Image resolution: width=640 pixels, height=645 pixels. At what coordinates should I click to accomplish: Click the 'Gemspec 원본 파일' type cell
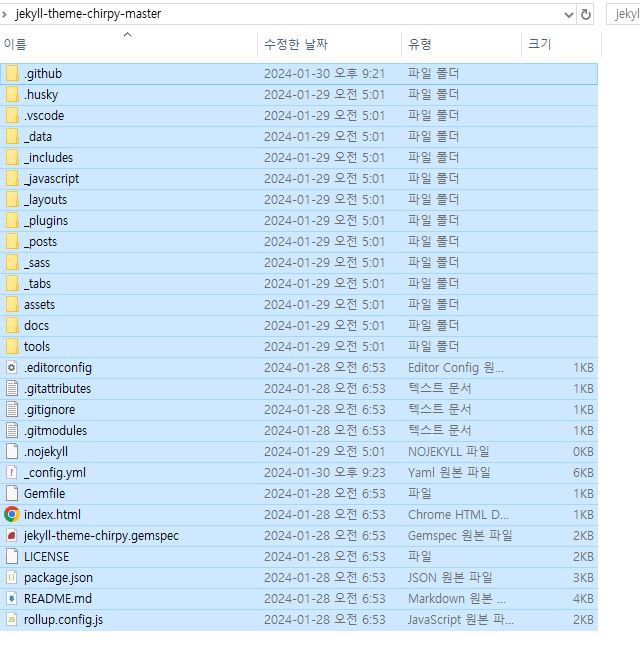pos(460,535)
